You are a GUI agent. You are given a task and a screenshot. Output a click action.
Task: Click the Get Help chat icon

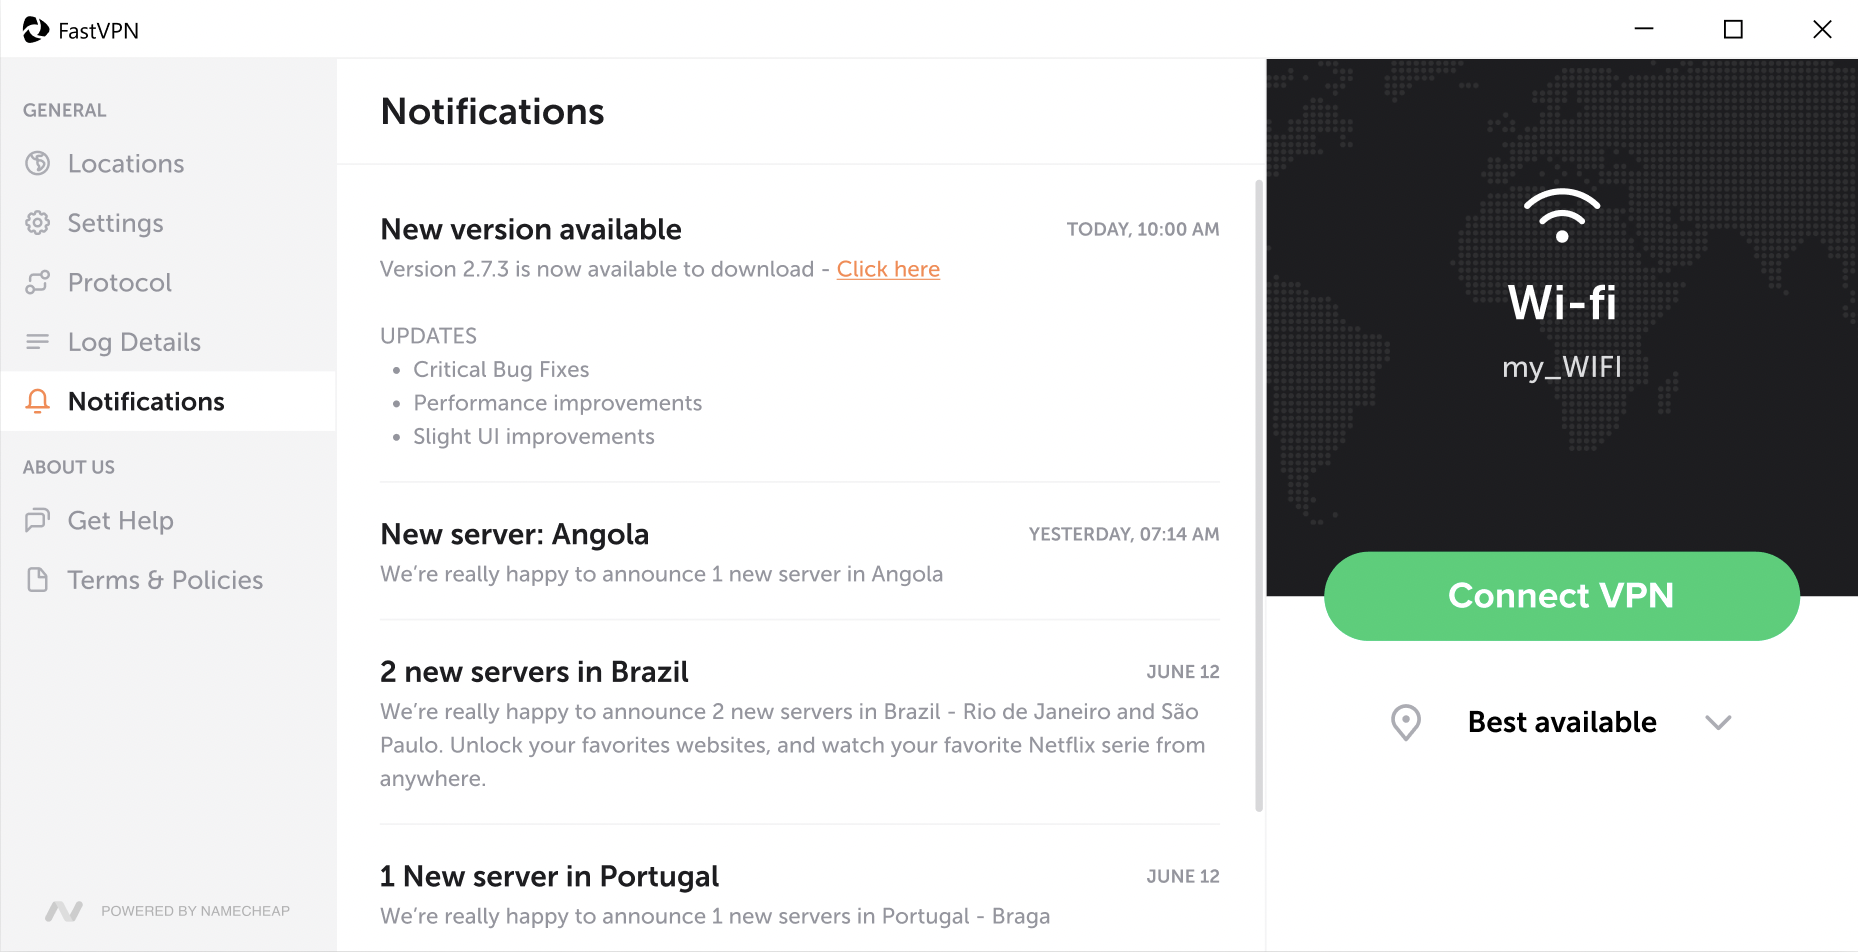click(38, 520)
